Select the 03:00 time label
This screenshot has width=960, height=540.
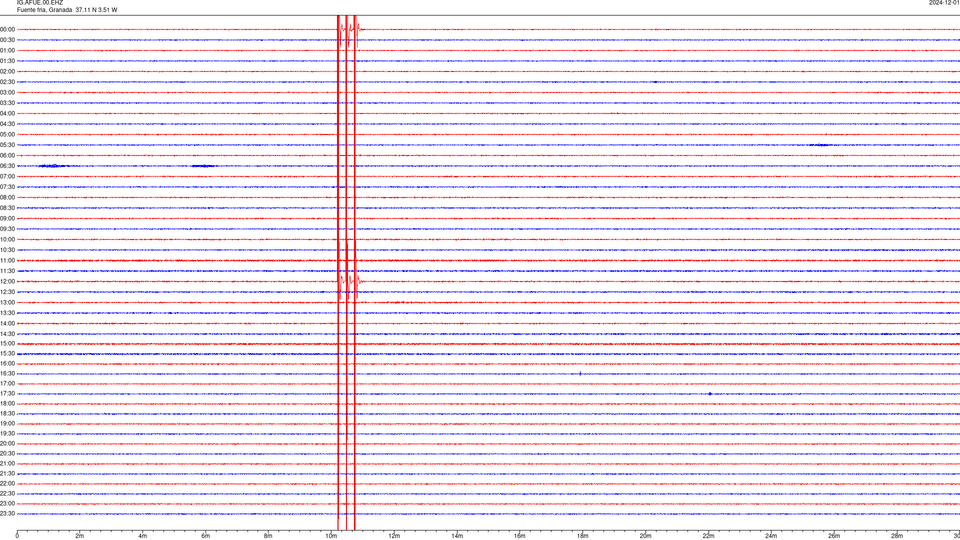click(7, 92)
